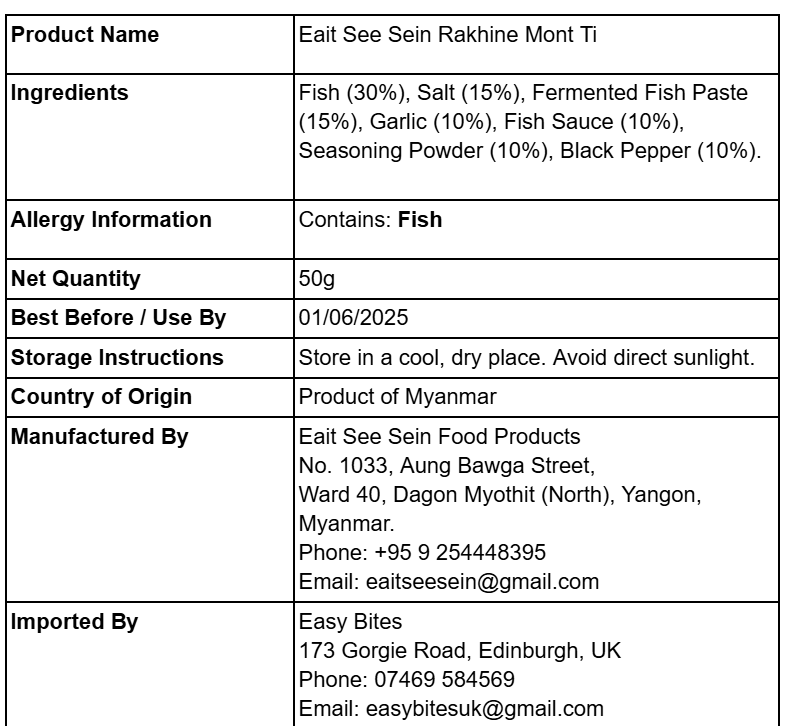Screen dimensions: 791x726
Task: Click the Product Name header cell
Action: [x=150, y=44]
